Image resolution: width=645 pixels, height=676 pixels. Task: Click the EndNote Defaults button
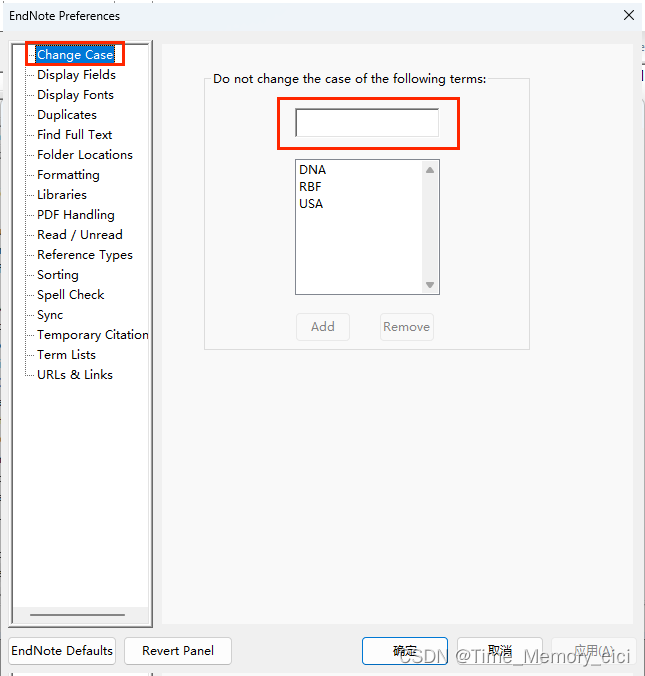click(x=62, y=651)
